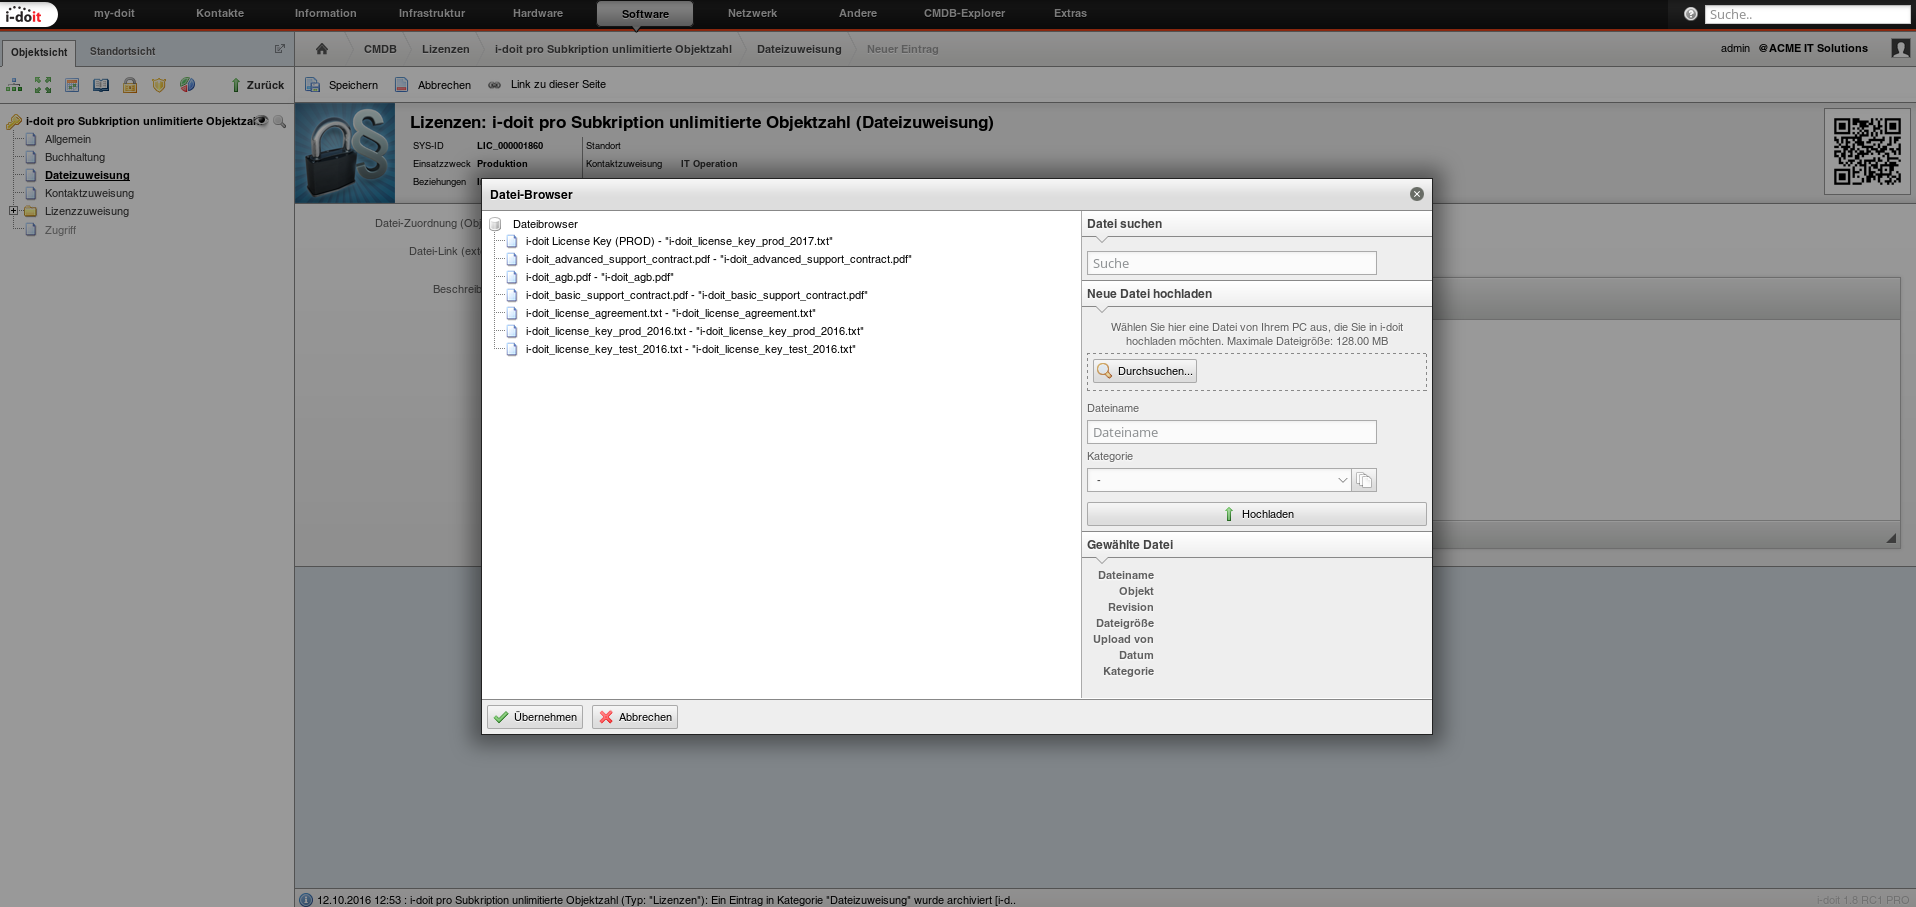1916x907 pixels.
Task: Toggle the eye icon in the object tree header
Action: (x=261, y=120)
